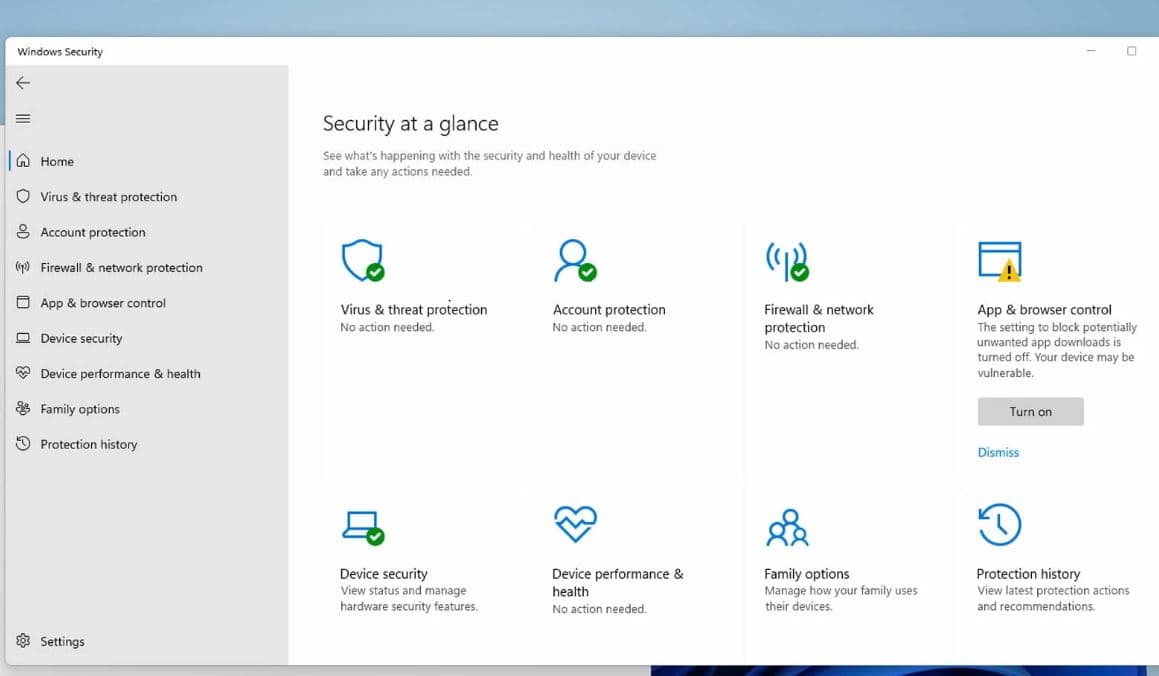Click the Firewall & network protection antenna tile icon
This screenshot has width=1159, height=676.
[x=786, y=260]
